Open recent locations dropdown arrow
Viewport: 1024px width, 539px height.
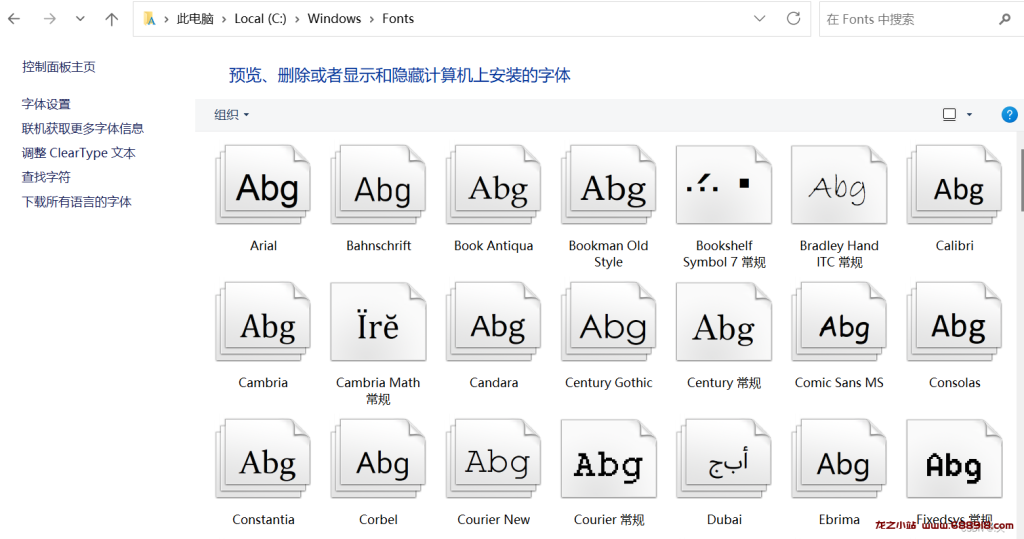pos(80,19)
